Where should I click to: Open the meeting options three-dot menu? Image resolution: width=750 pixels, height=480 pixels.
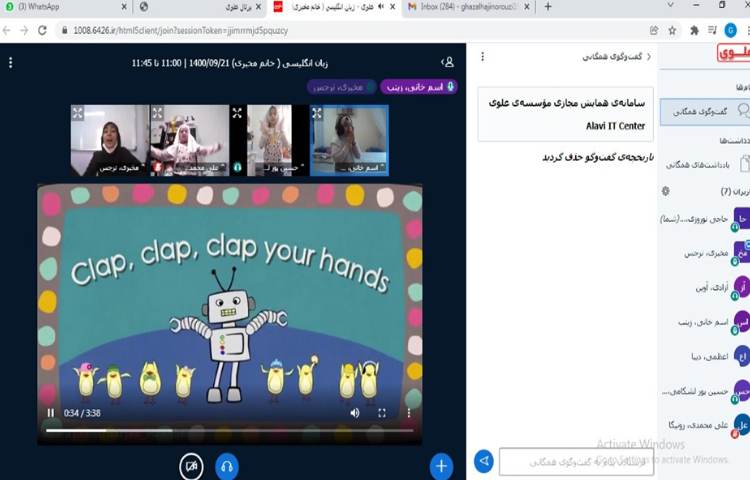[x=11, y=63]
